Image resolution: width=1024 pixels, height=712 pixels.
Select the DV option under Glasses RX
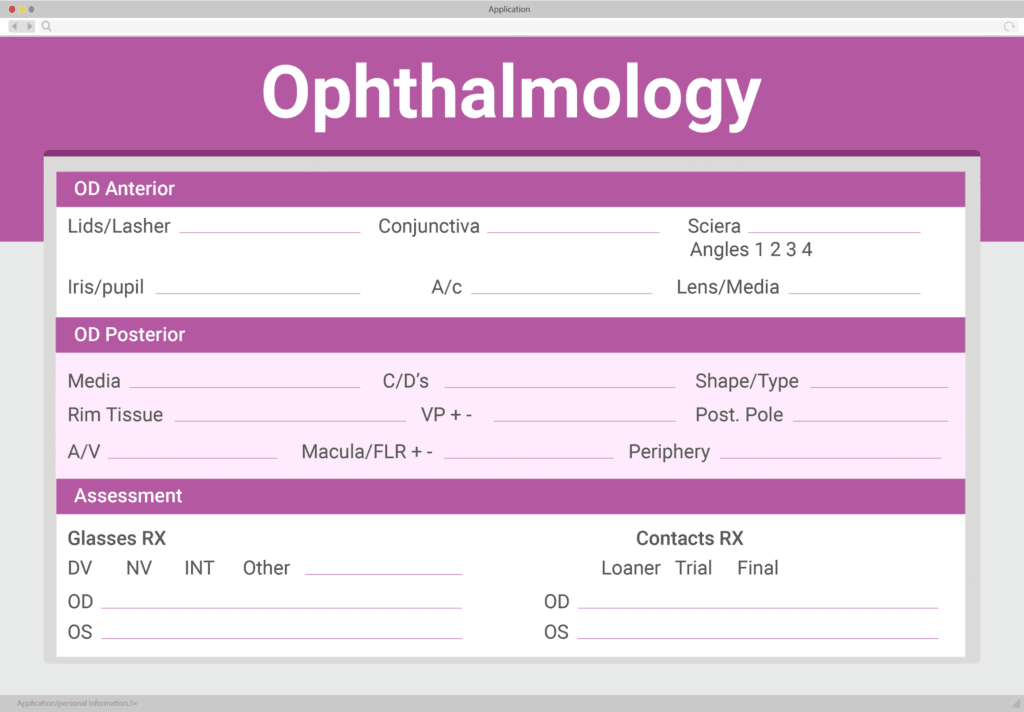[x=79, y=567]
